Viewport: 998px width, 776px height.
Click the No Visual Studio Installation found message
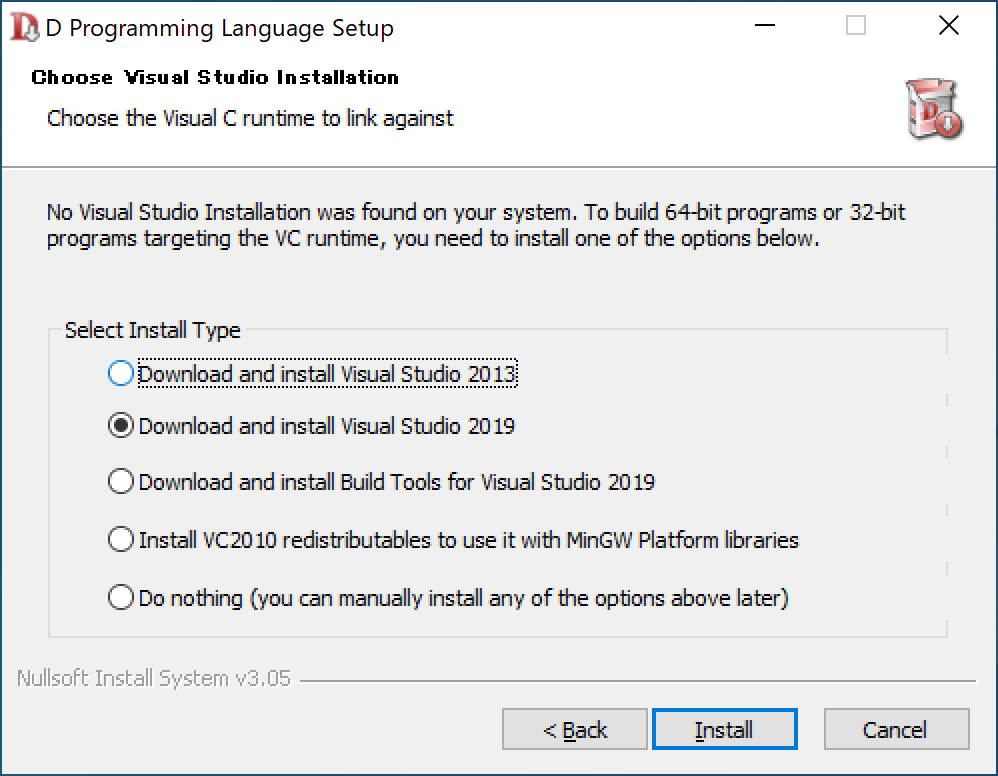(476, 225)
